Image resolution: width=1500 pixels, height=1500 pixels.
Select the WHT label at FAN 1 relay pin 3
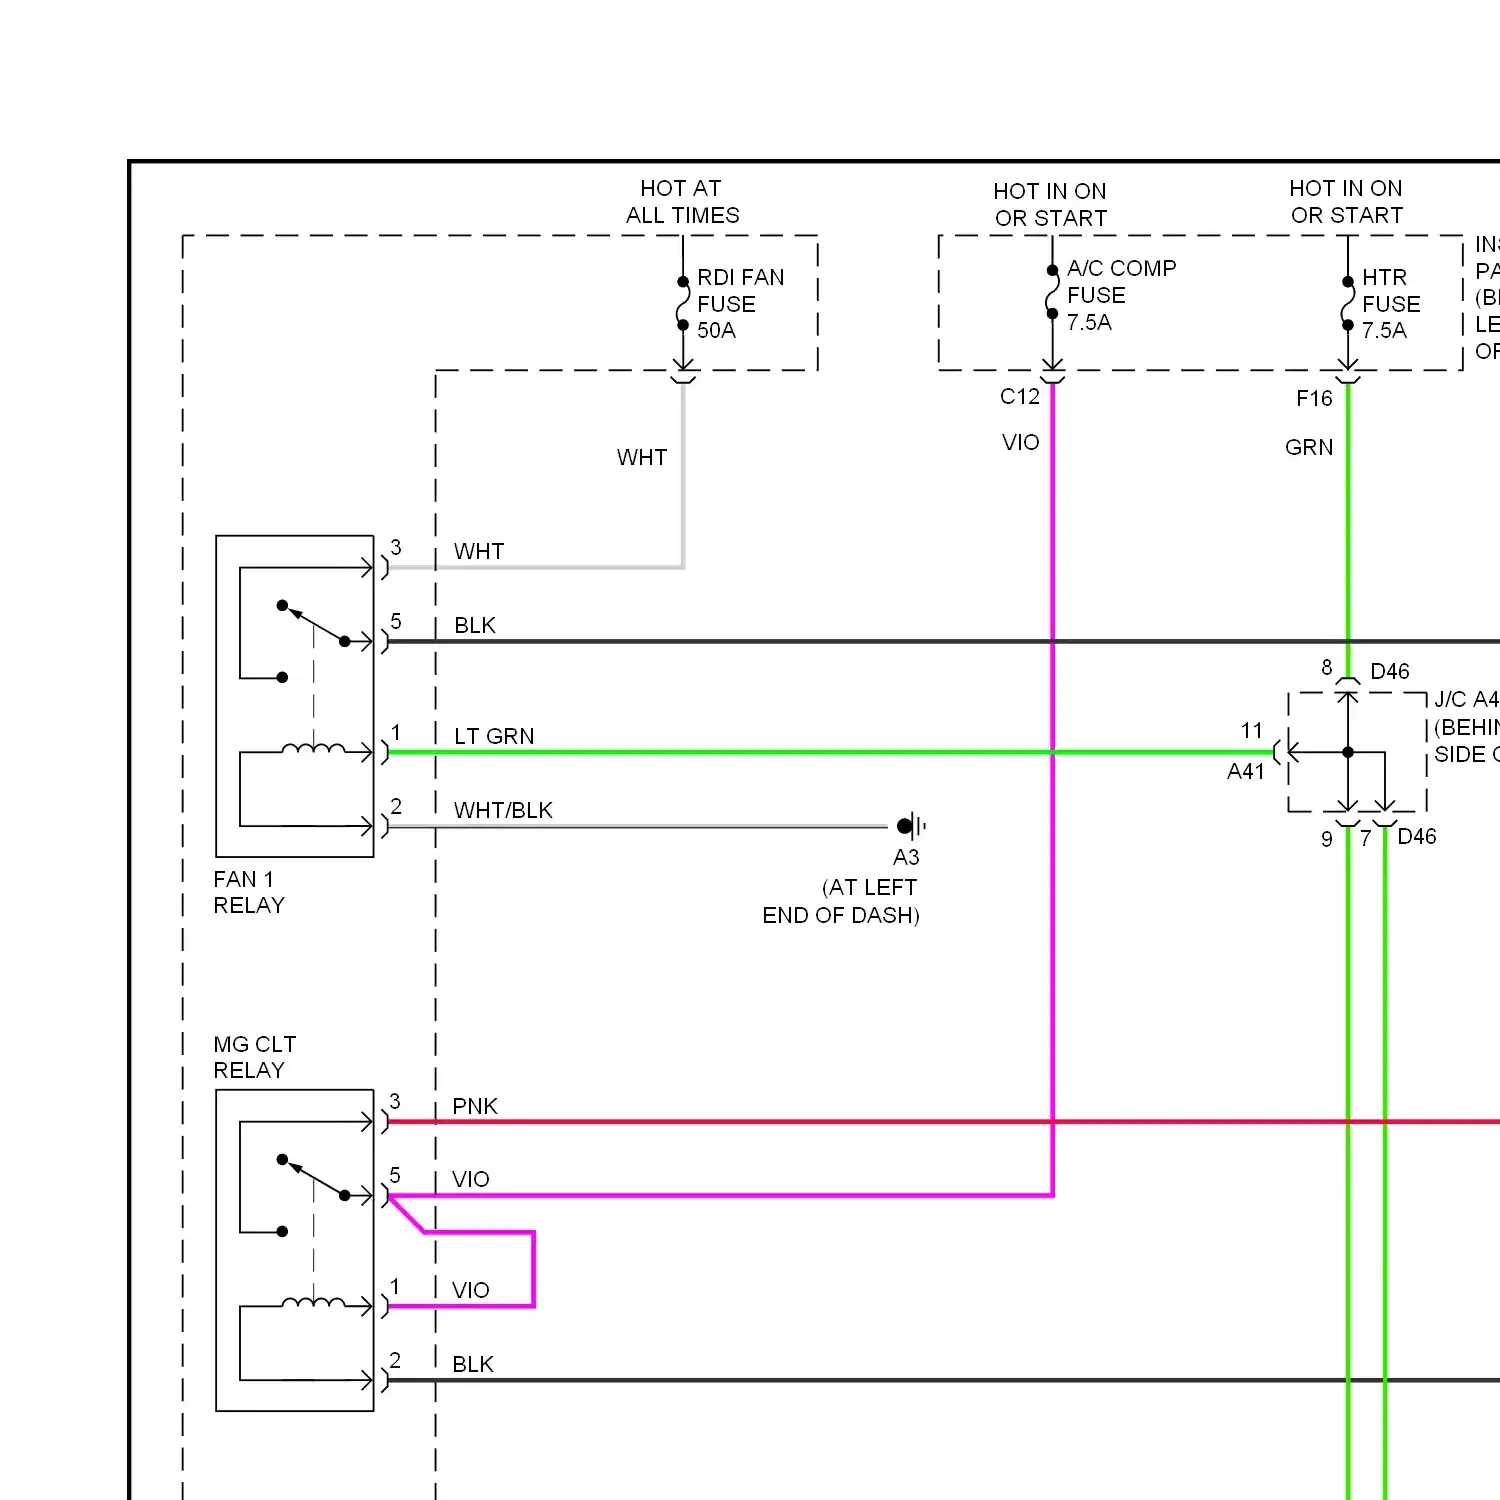479,552
